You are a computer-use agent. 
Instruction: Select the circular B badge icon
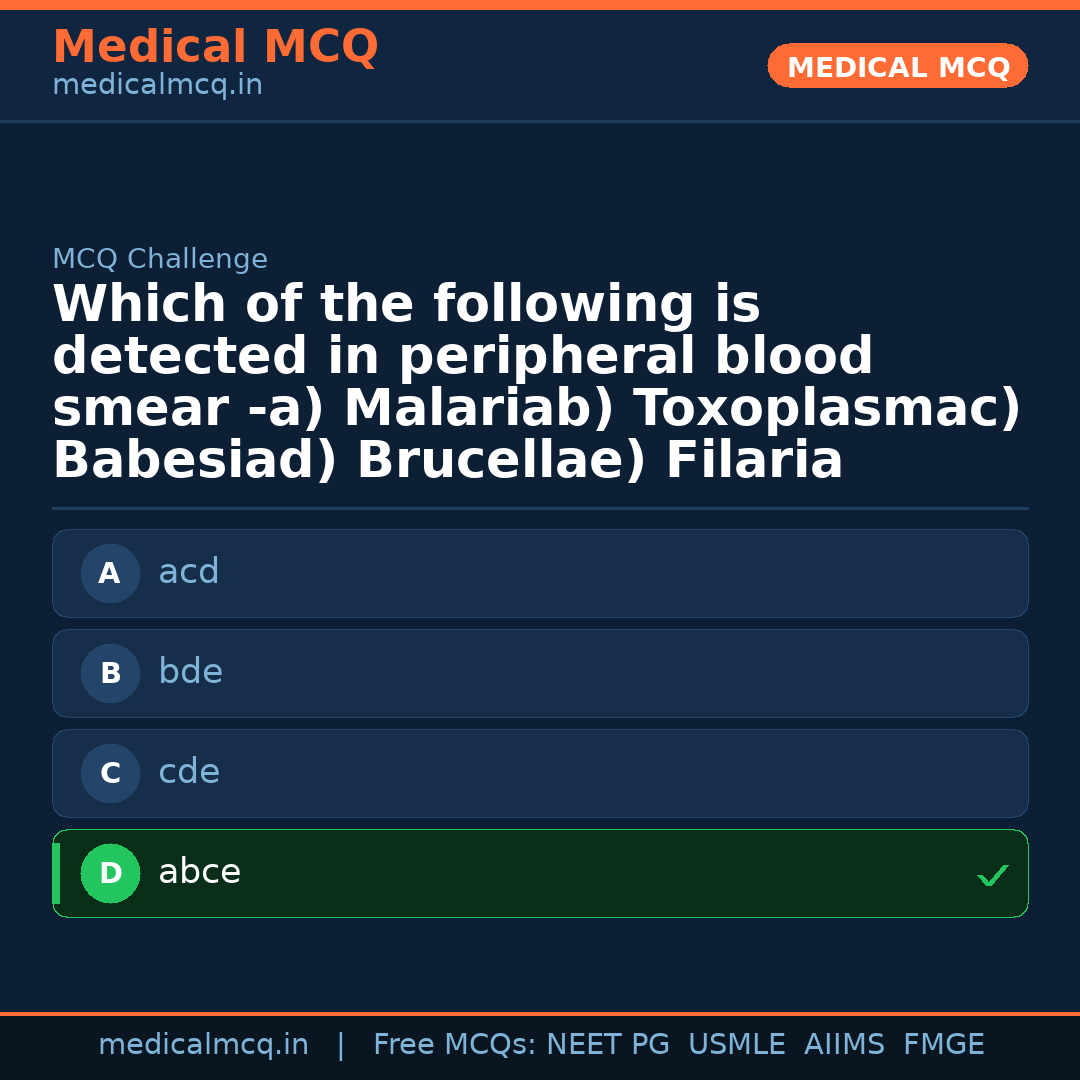(x=110, y=673)
